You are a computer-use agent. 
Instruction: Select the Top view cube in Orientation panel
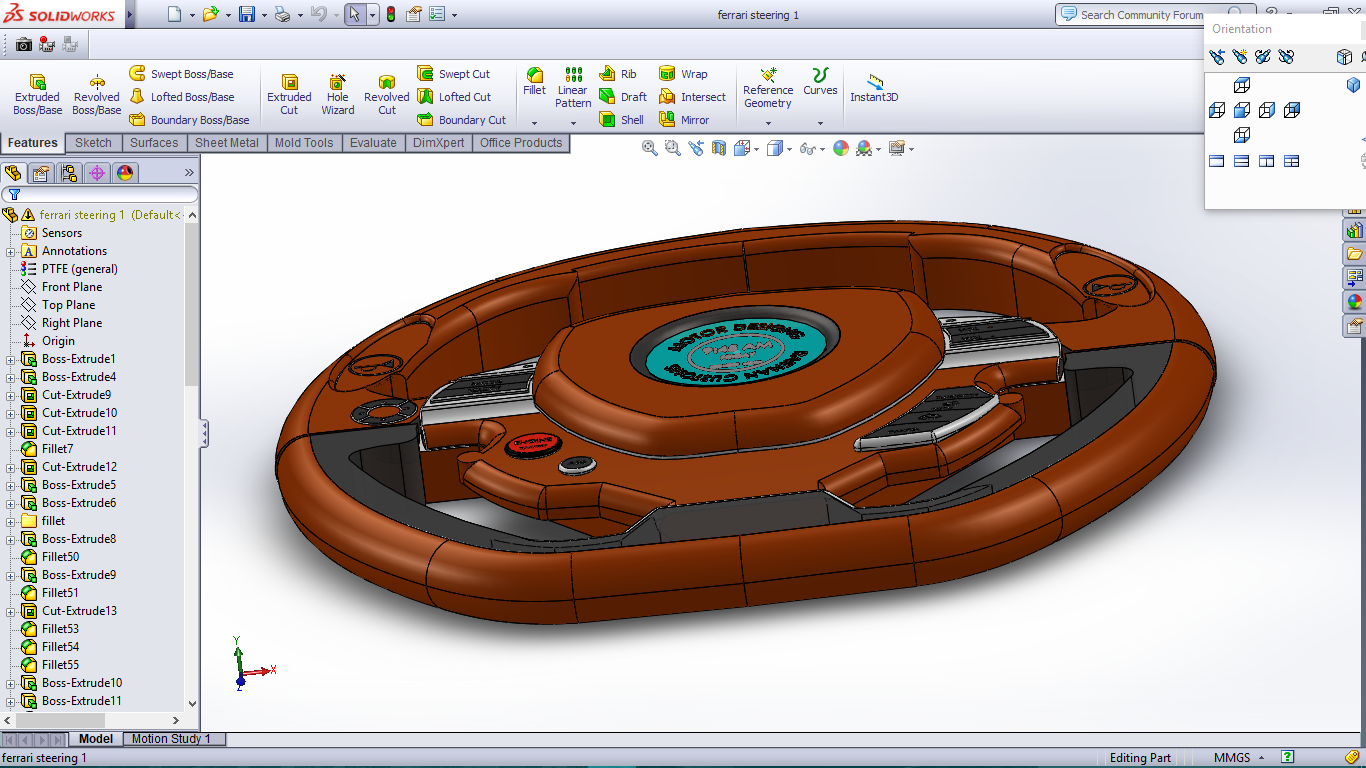pos(1242,85)
